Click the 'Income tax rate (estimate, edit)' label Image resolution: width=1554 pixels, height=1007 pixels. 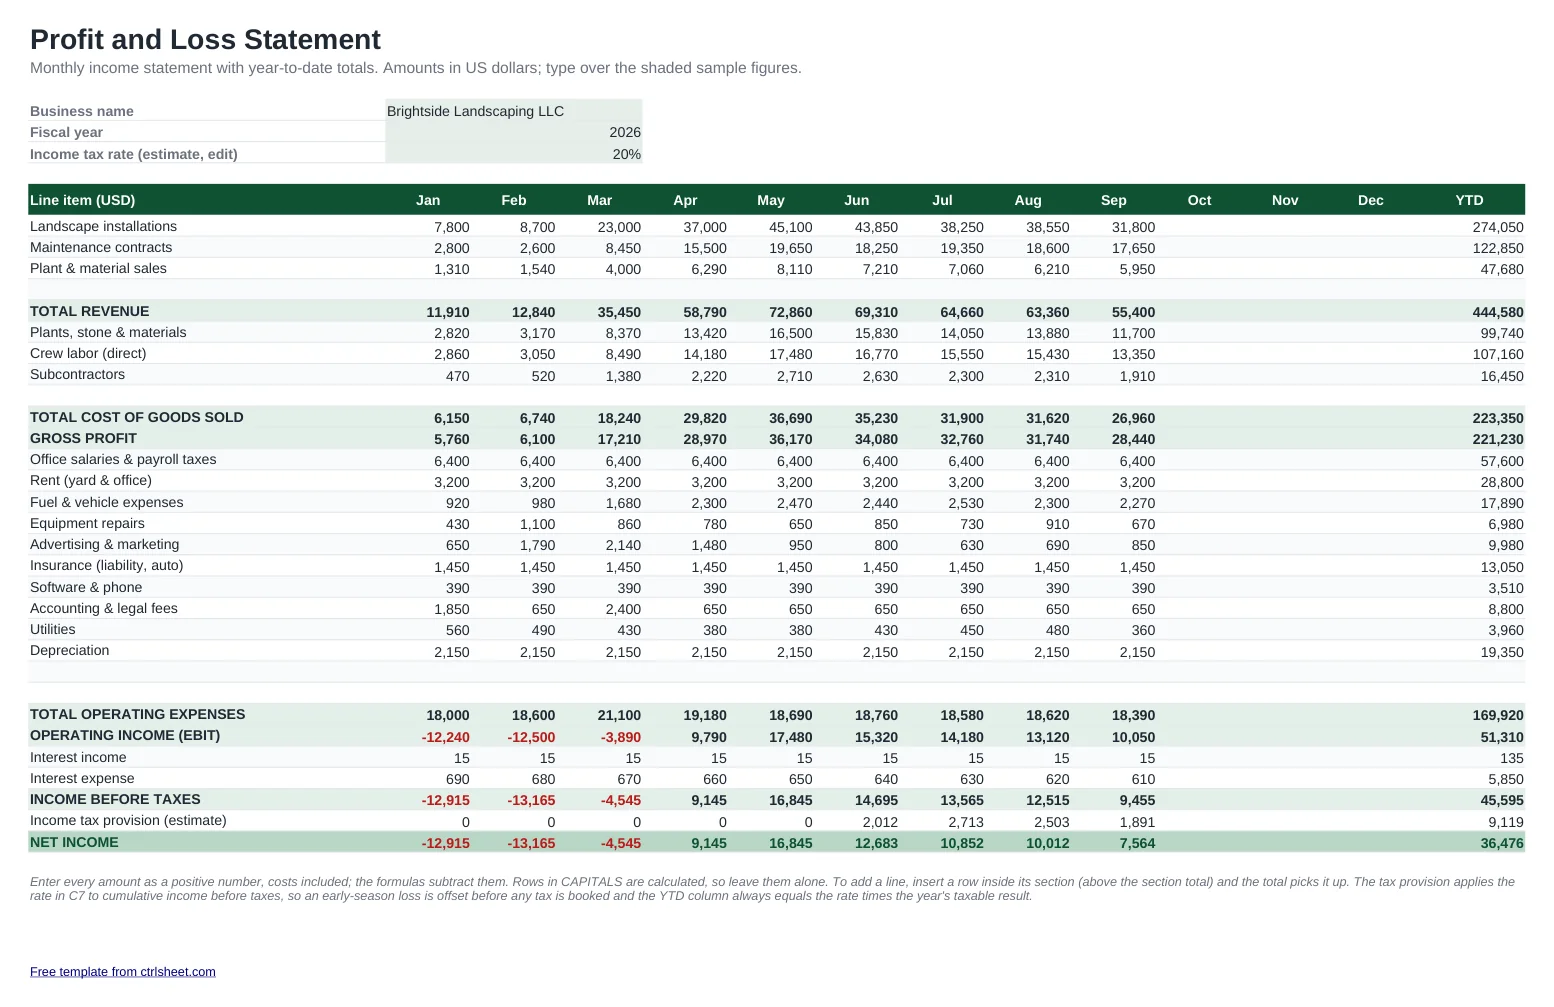[134, 154]
